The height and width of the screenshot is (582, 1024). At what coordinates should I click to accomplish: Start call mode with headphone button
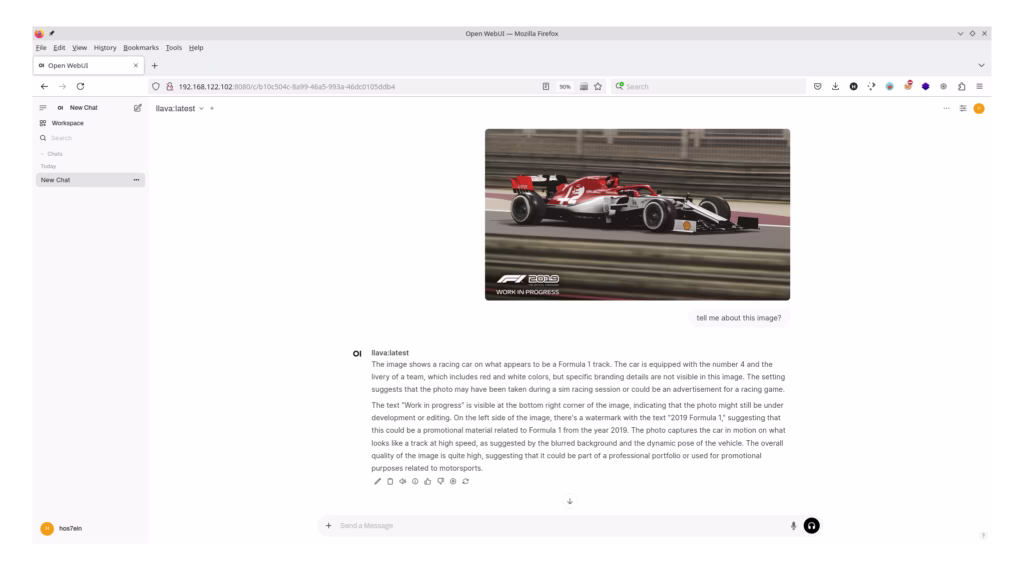[x=811, y=525]
